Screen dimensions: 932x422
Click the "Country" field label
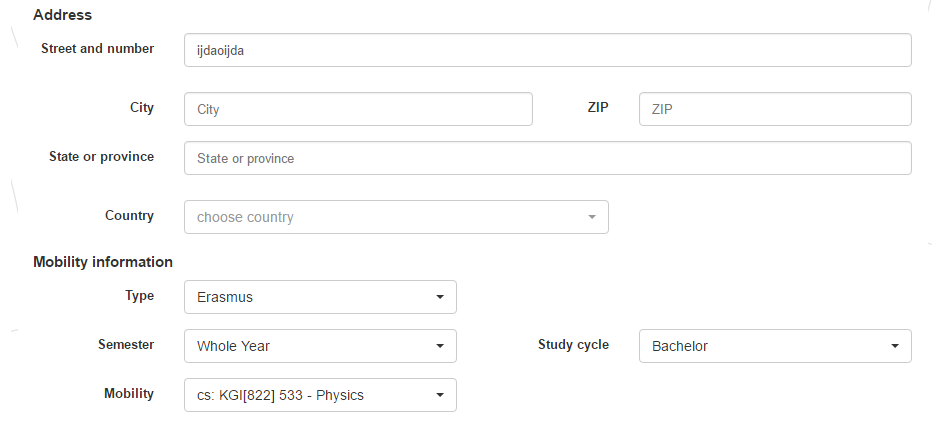(x=129, y=215)
